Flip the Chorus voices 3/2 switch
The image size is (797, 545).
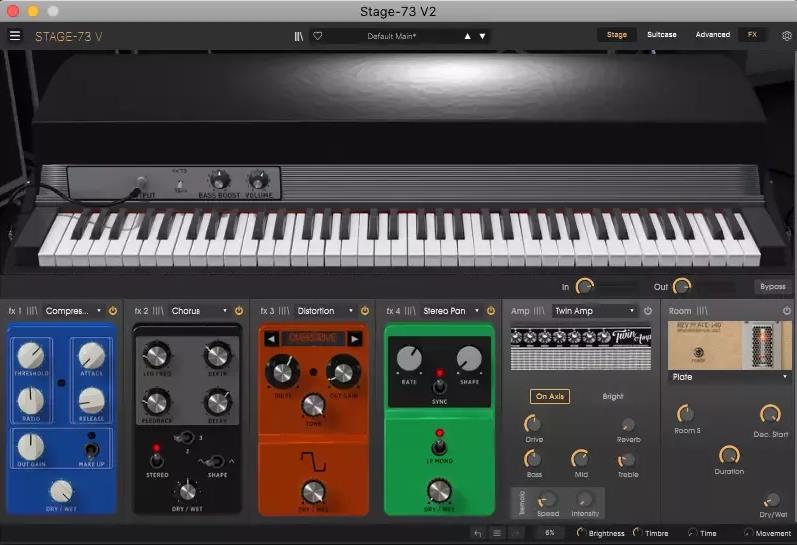184,438
